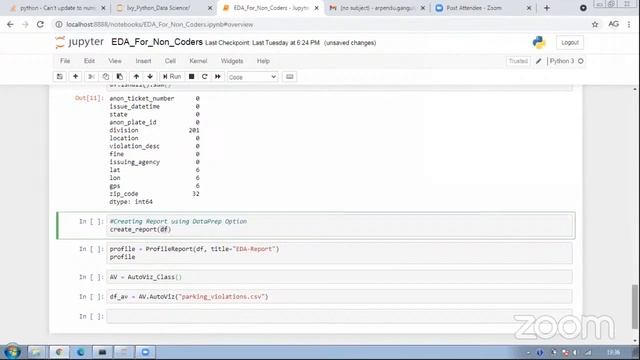
Task: Open the Kernel menu
Action: [x=198, y=61]
